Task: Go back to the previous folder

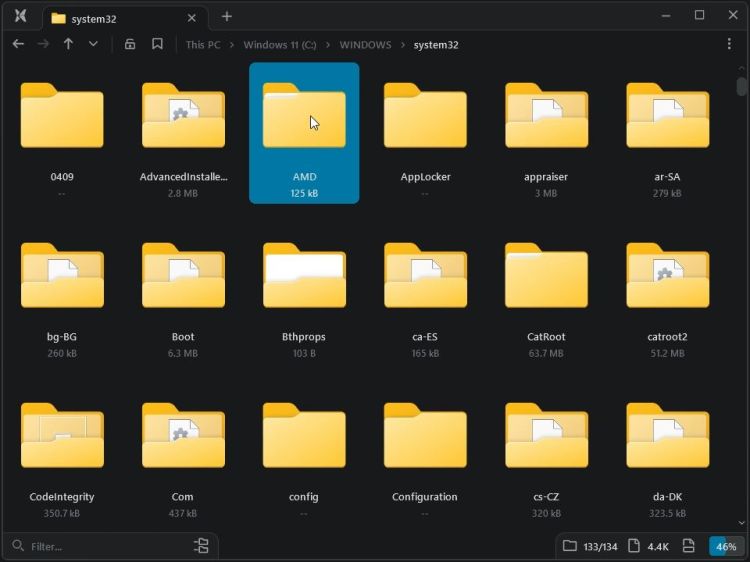Action: click(x=18, y=44)
